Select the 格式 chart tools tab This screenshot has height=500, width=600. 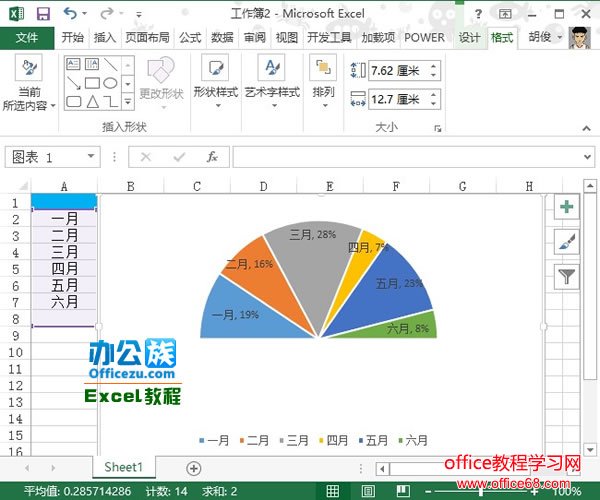point(502,37)
